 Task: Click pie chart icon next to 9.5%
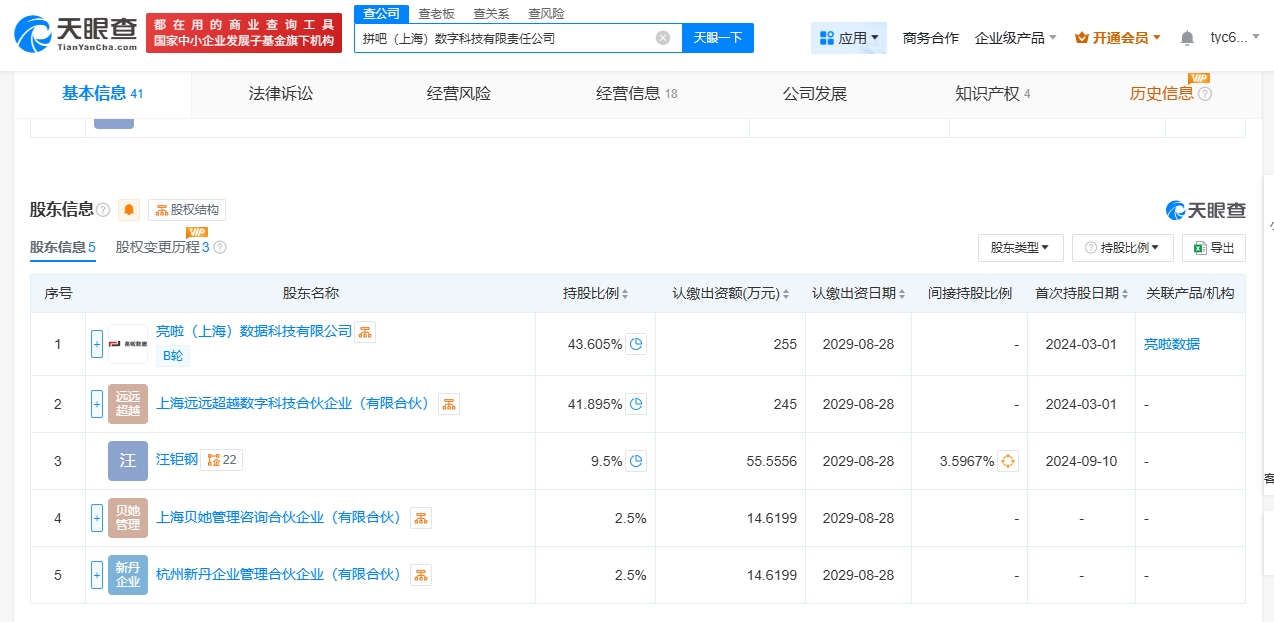click(636, 461)
